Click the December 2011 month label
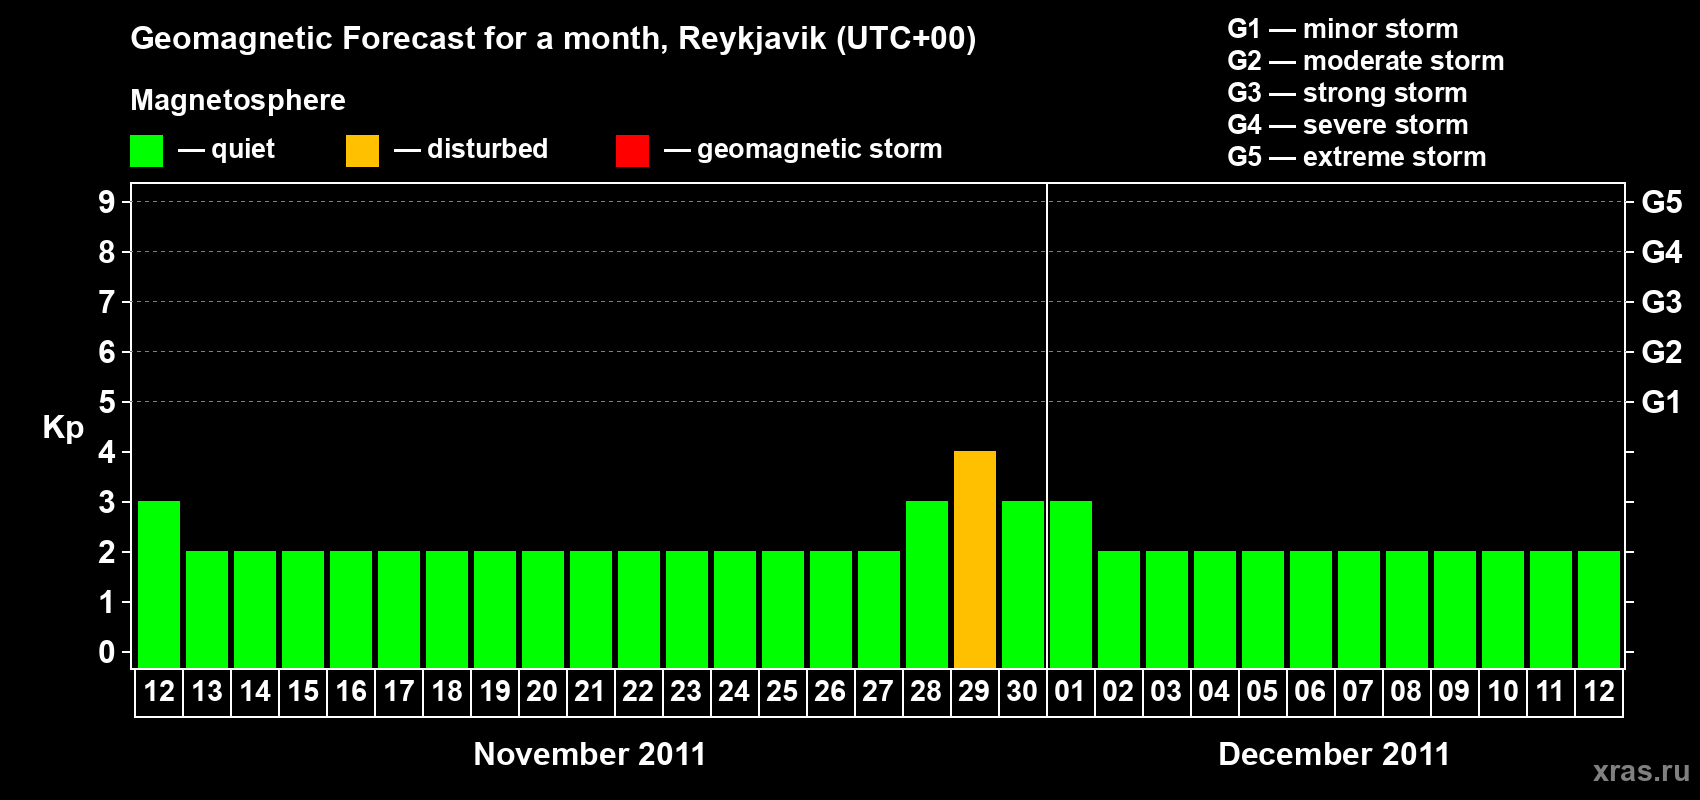Image resolution: width=1700 pixels, height=800 pixels. coord(1334,754)
